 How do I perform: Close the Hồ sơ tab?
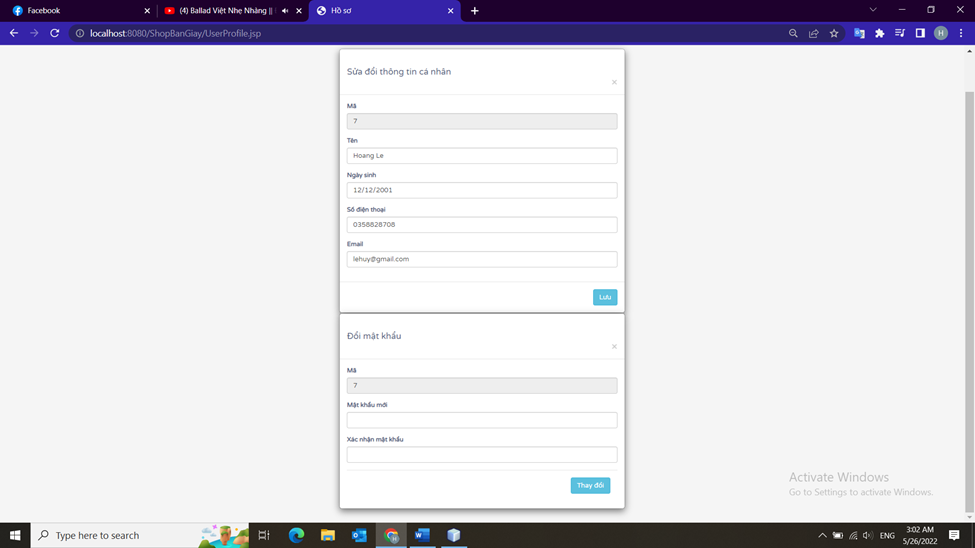tap(450, 11)
